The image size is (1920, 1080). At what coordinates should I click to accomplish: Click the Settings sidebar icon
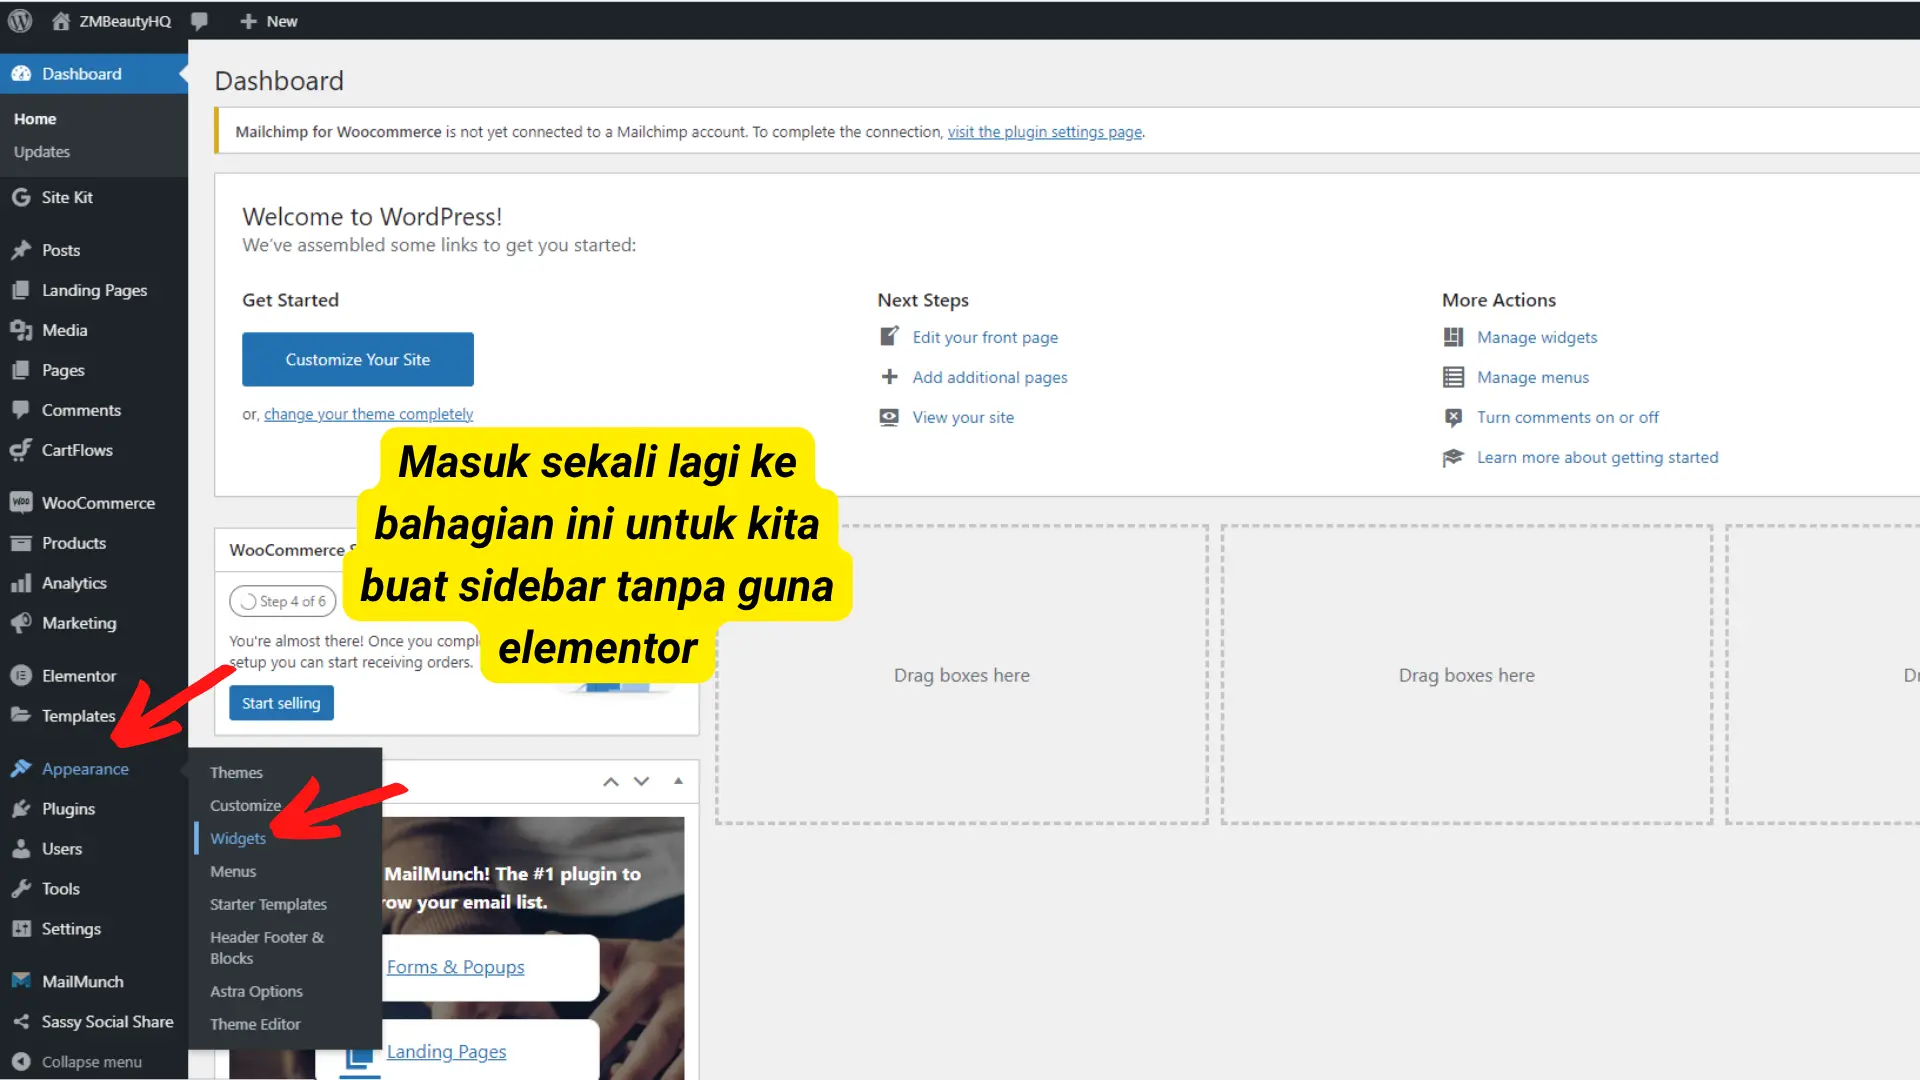pyautogui.click(x=21, y=929)
